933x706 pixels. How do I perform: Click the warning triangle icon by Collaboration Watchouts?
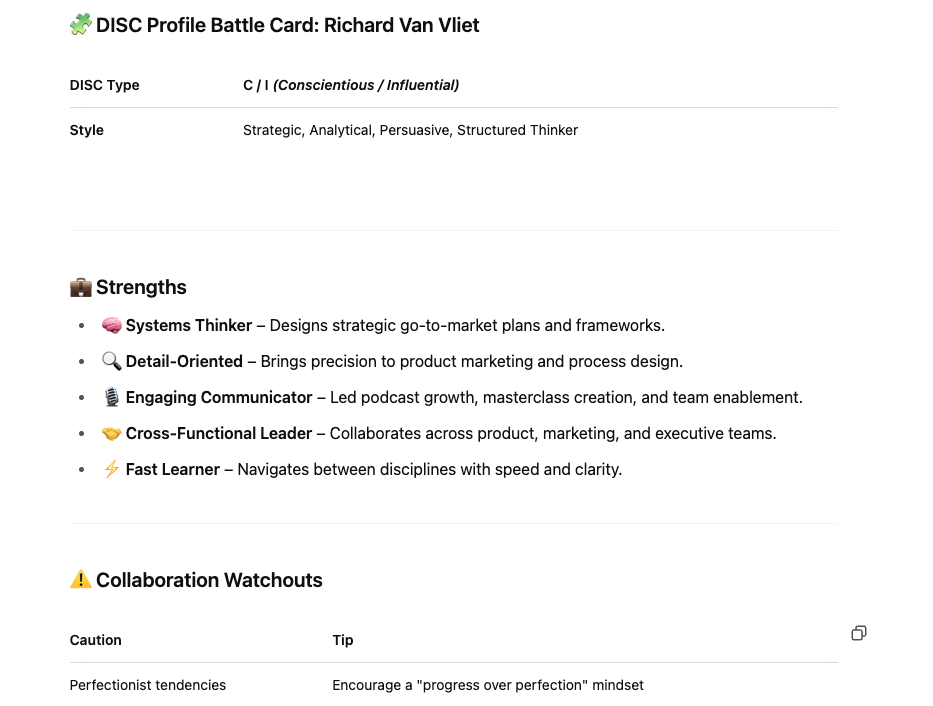[81, 579]
